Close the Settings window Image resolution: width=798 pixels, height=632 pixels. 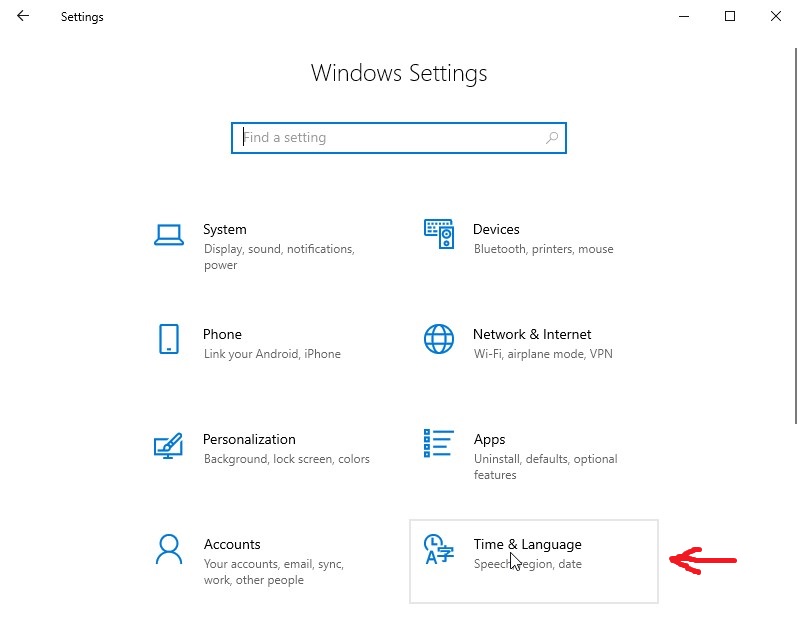[x=776, y=16]
